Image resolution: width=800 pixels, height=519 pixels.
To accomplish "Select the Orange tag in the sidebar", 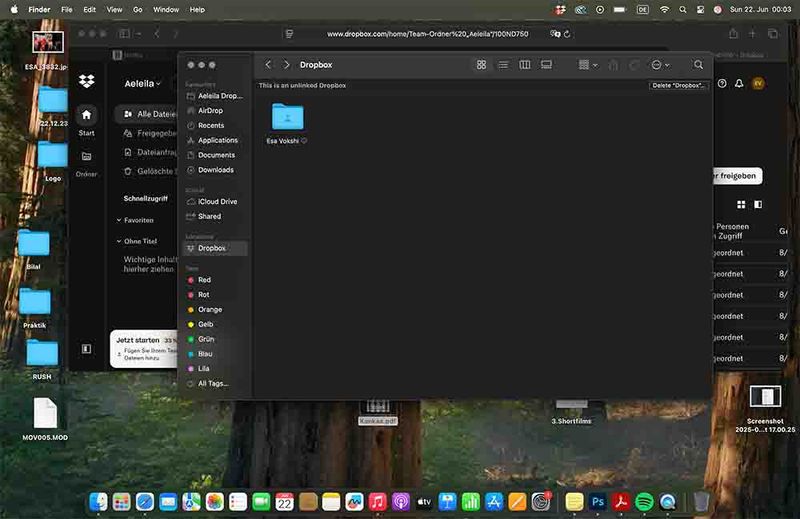I will pyautogui.click(x=209, y=310).
